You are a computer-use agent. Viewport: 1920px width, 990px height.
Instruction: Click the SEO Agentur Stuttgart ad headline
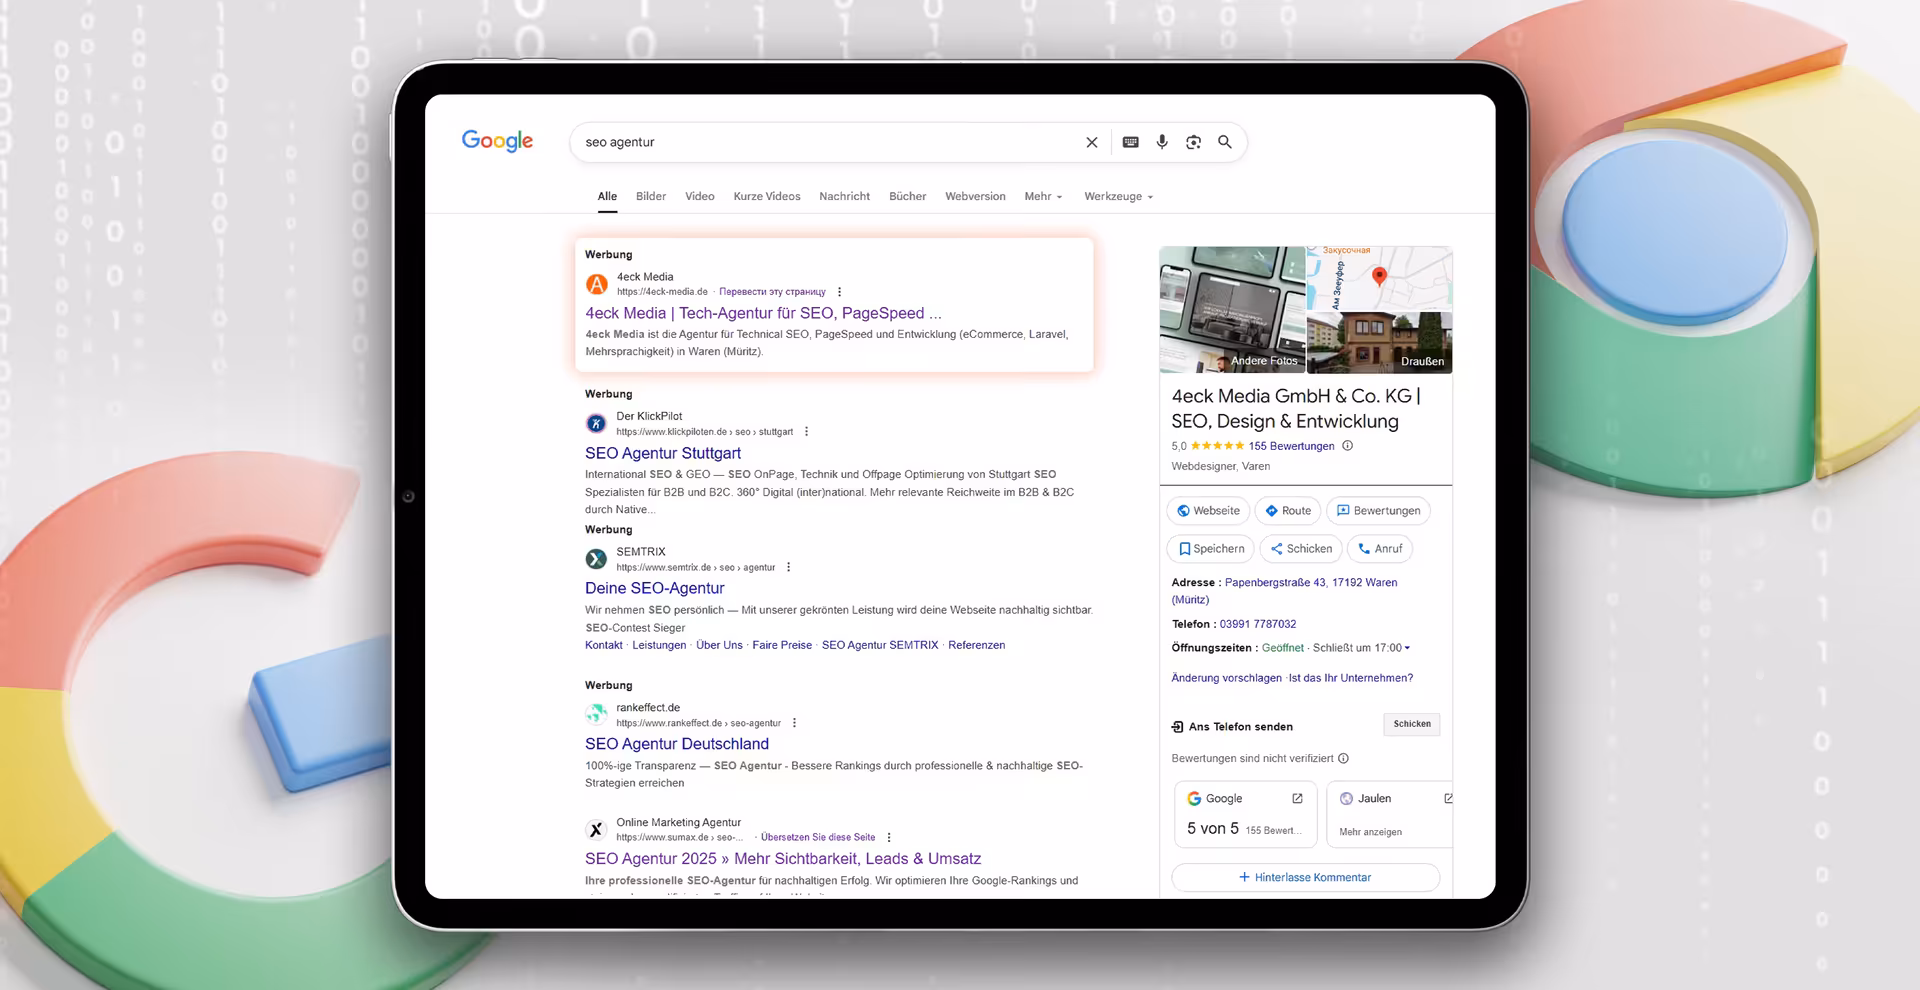coord(662,453)
